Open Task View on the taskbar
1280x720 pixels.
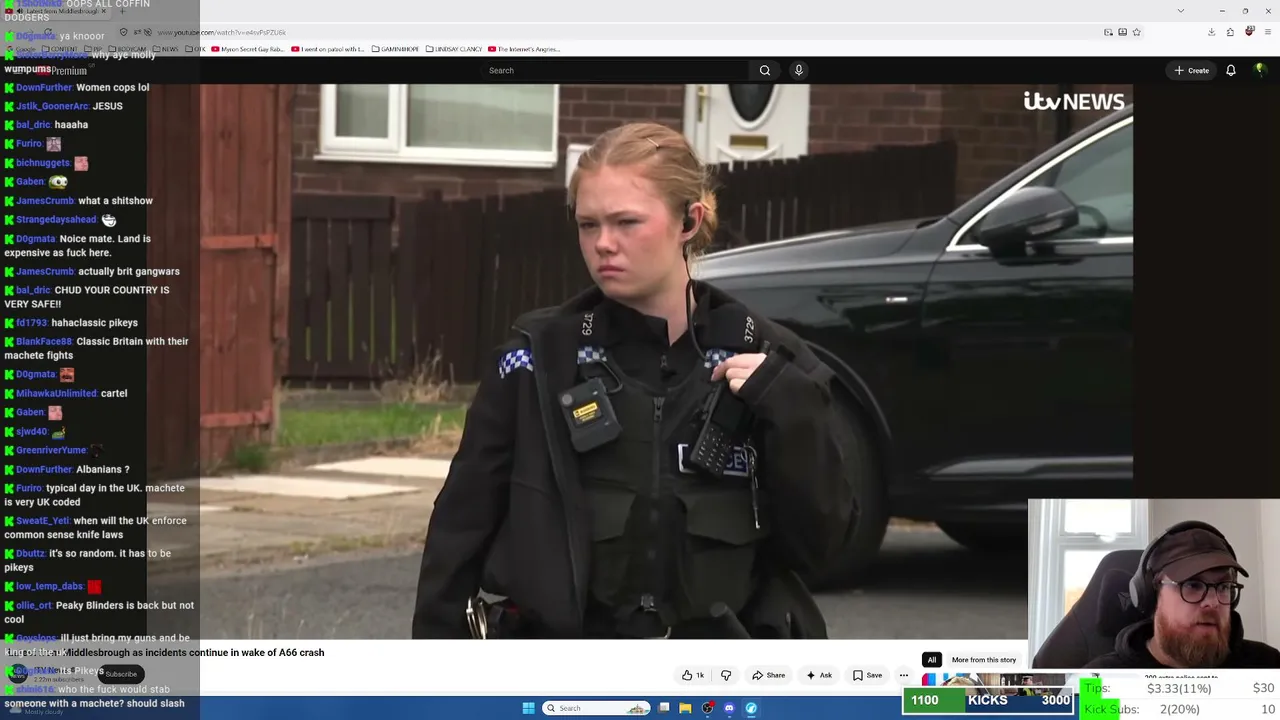[664, 708]
